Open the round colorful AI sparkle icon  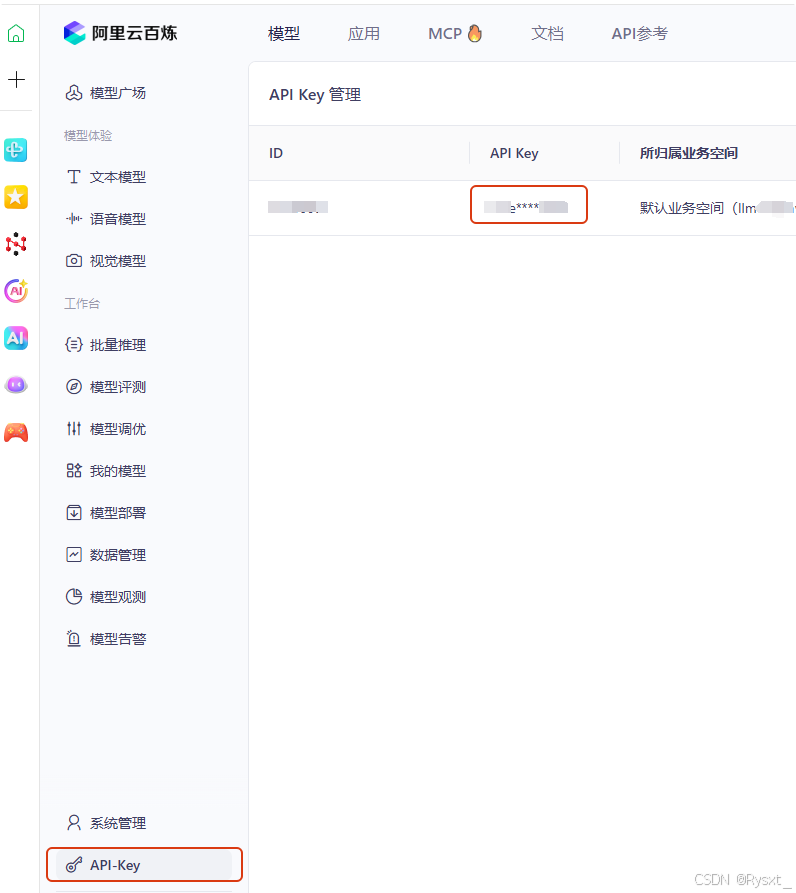tap(16, 291)
